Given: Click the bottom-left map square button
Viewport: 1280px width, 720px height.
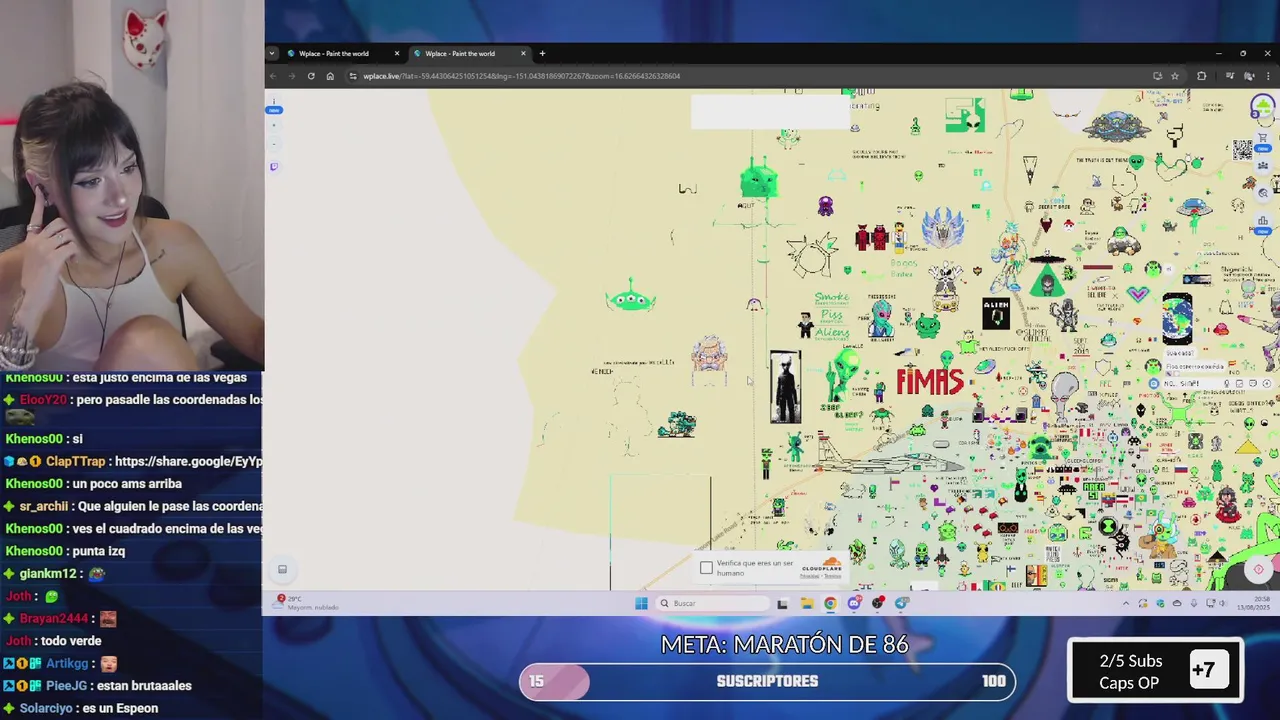Looking at the screenshot, I should point(282,569).
